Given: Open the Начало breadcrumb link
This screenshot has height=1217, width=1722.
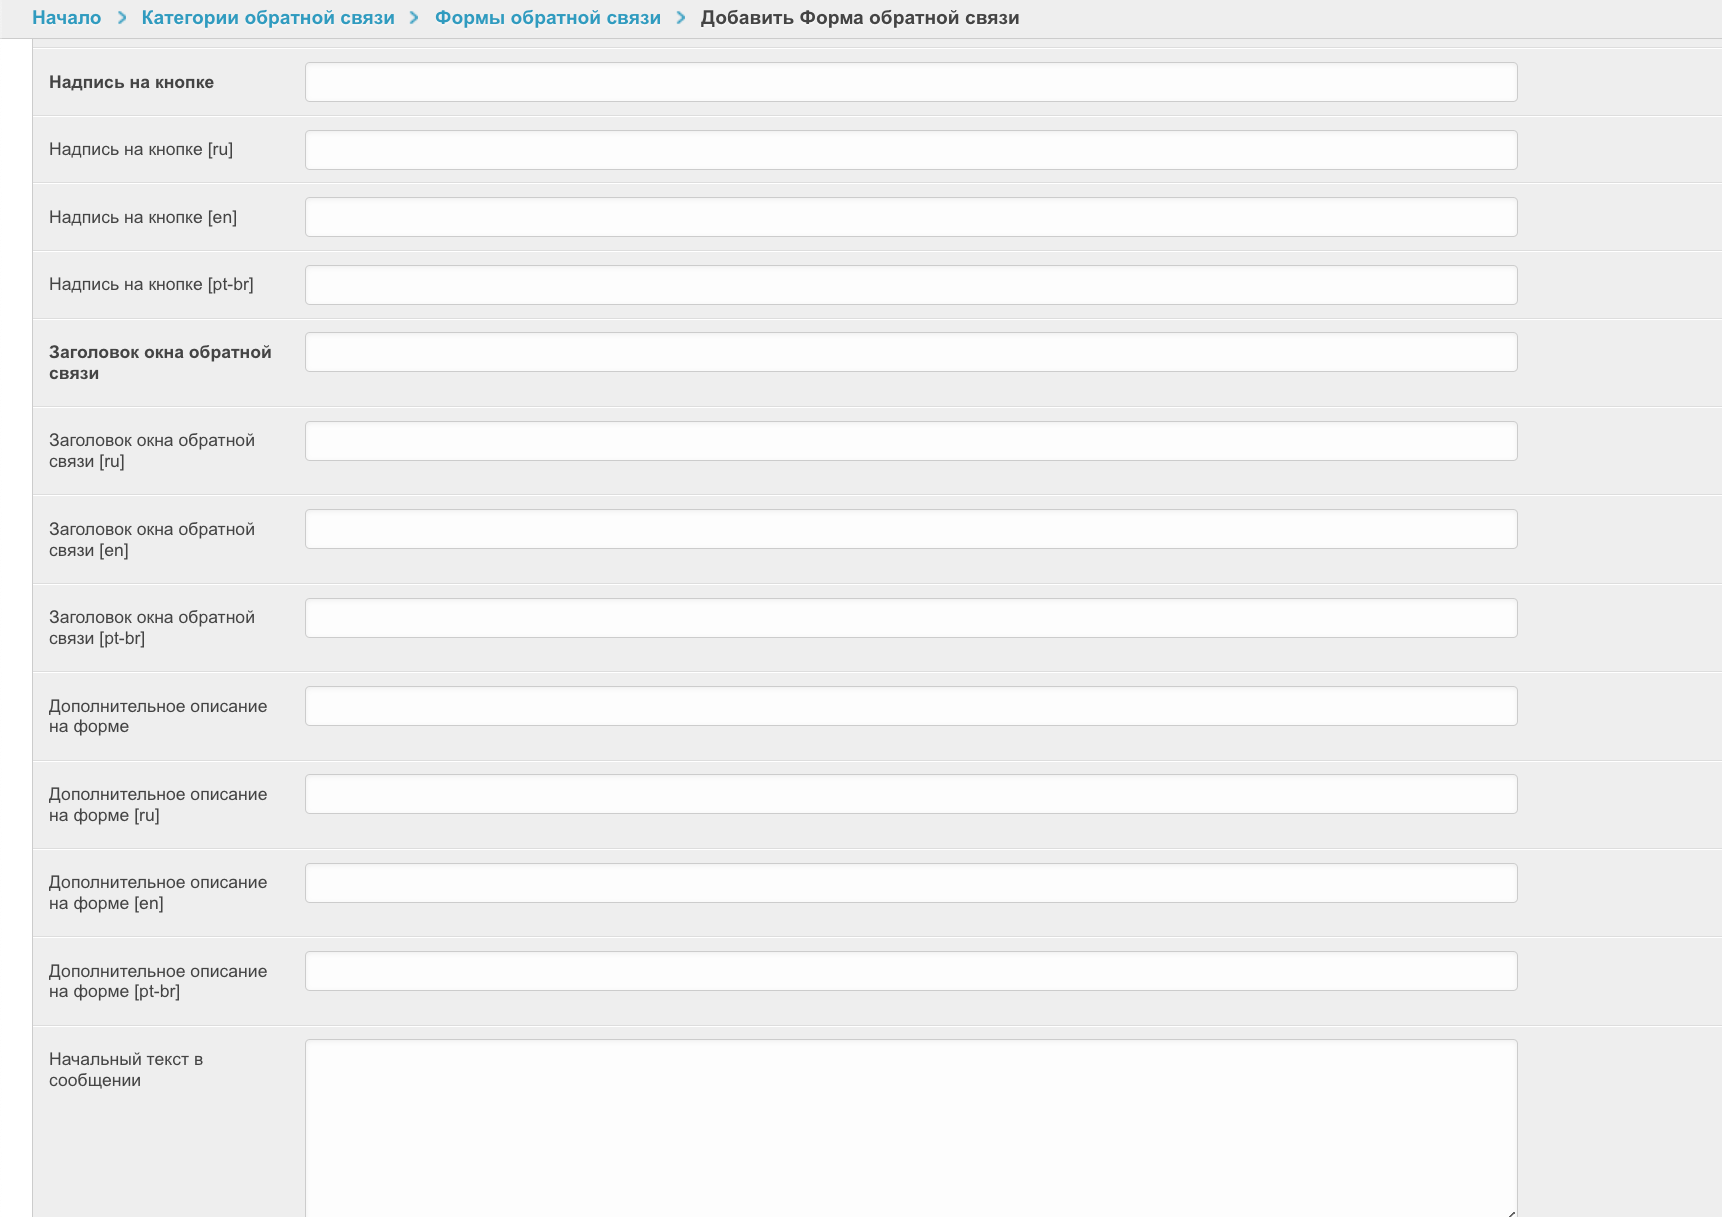Looking at the screenshot, I should tap(66, 18).
